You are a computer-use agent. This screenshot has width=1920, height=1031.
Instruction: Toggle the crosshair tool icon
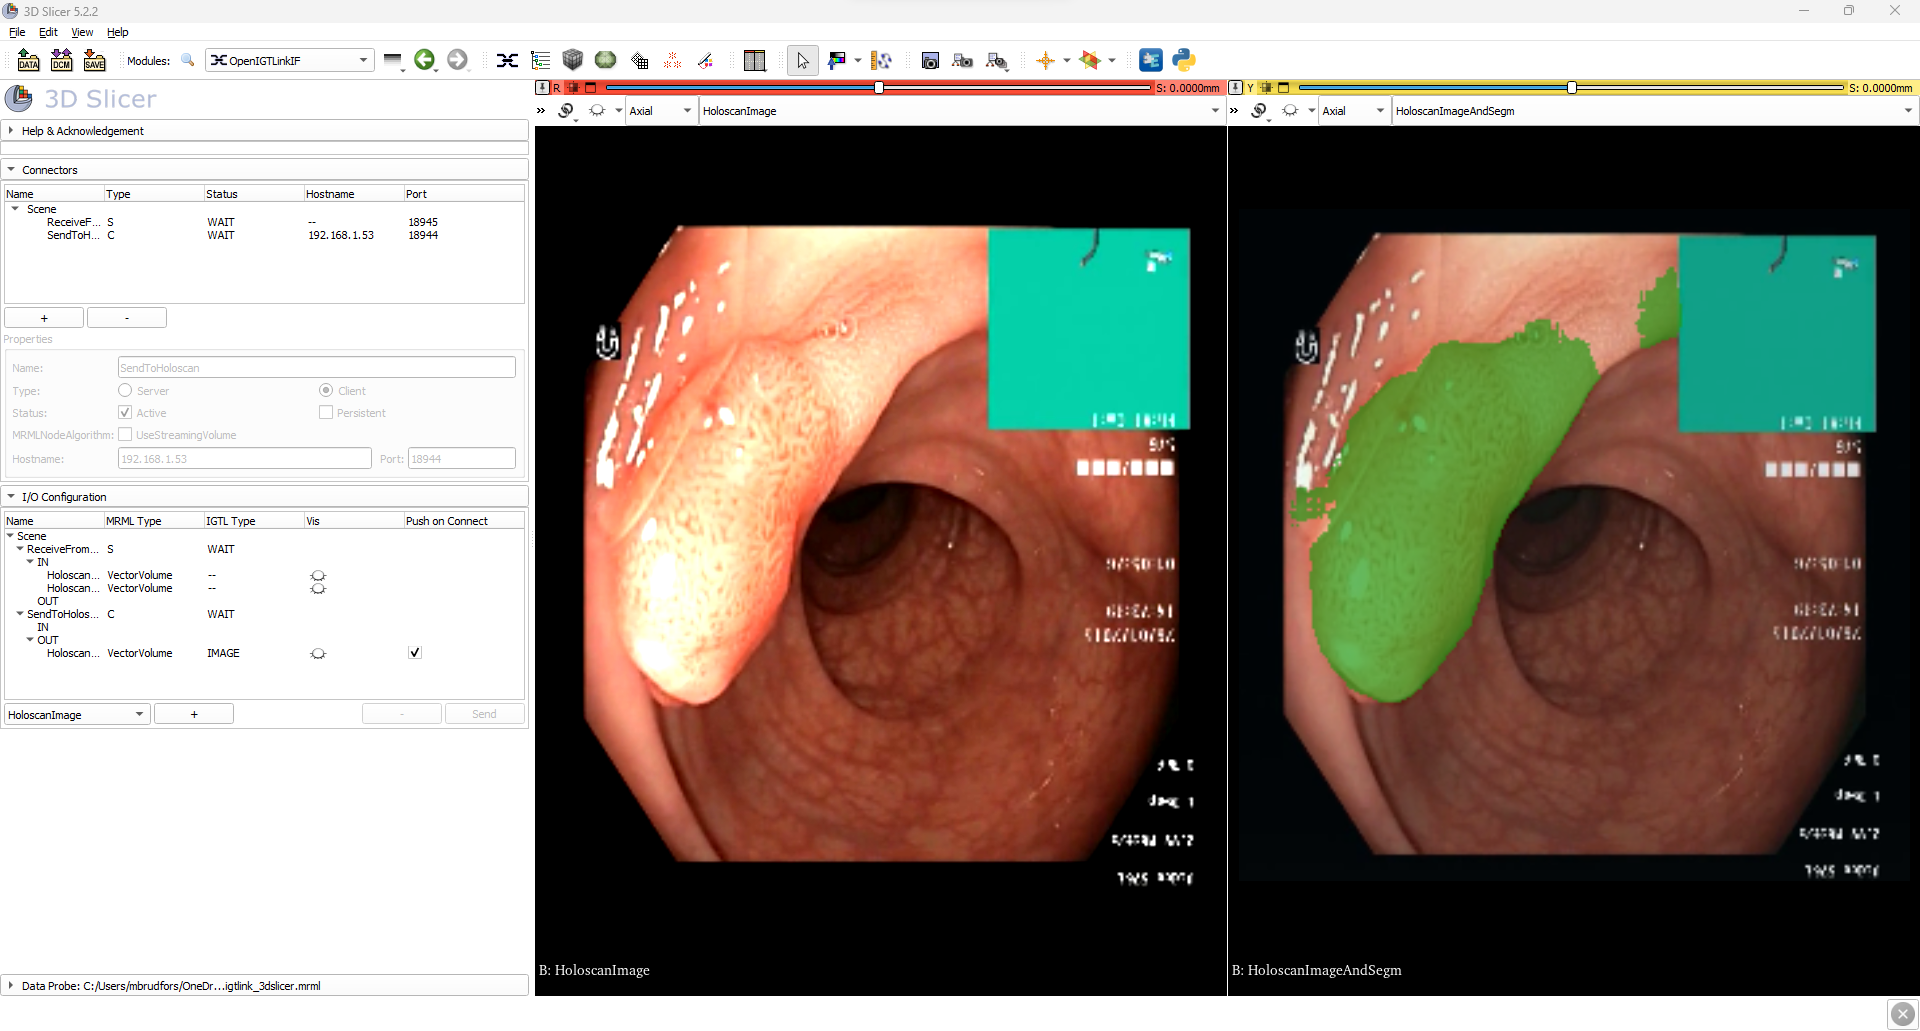coord(1045,60)
